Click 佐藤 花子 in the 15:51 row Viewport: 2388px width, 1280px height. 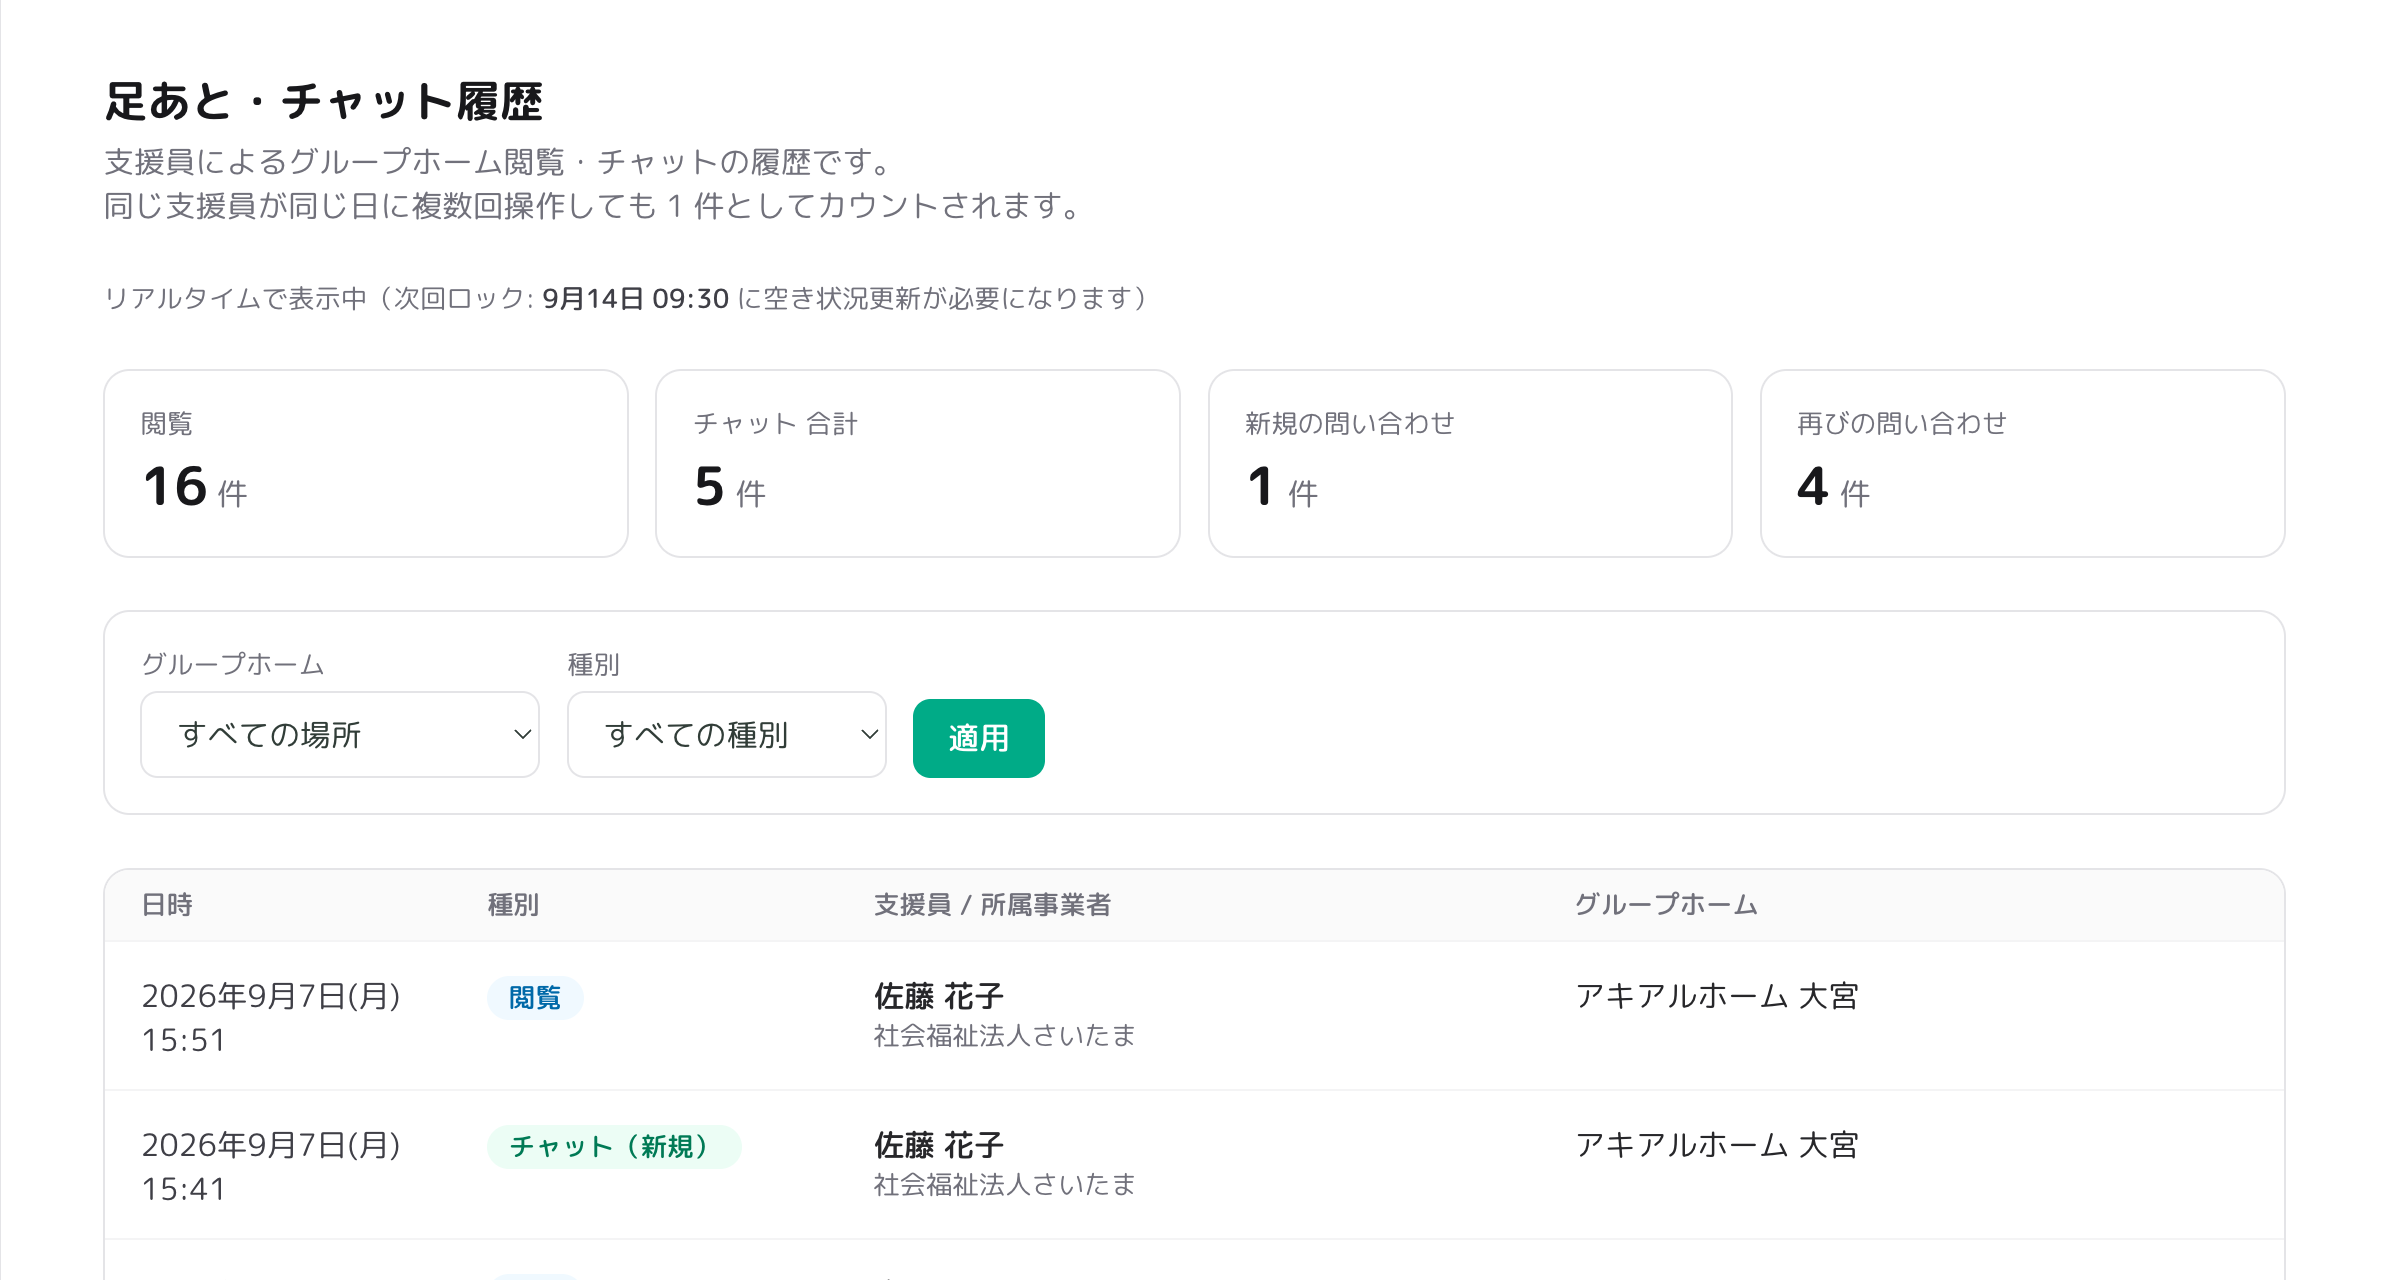(x=938, y=996)
